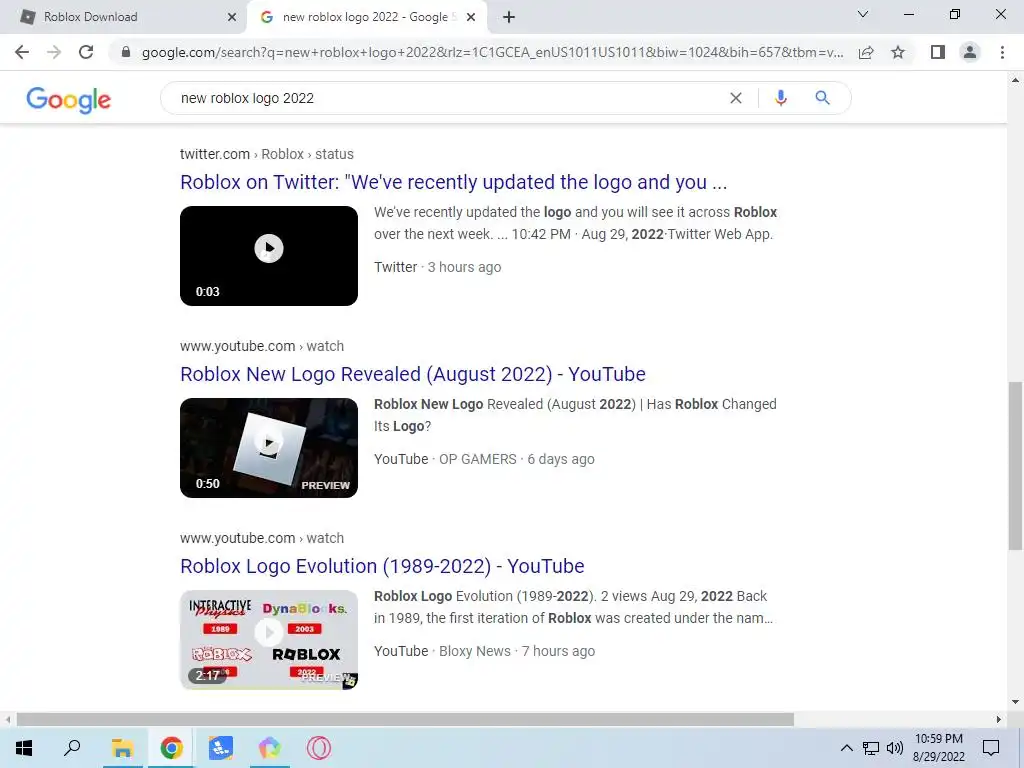Close the Google search tab
Image resolution: width=1024 pixels, height=768 pixels.
(x=471, y=17)
